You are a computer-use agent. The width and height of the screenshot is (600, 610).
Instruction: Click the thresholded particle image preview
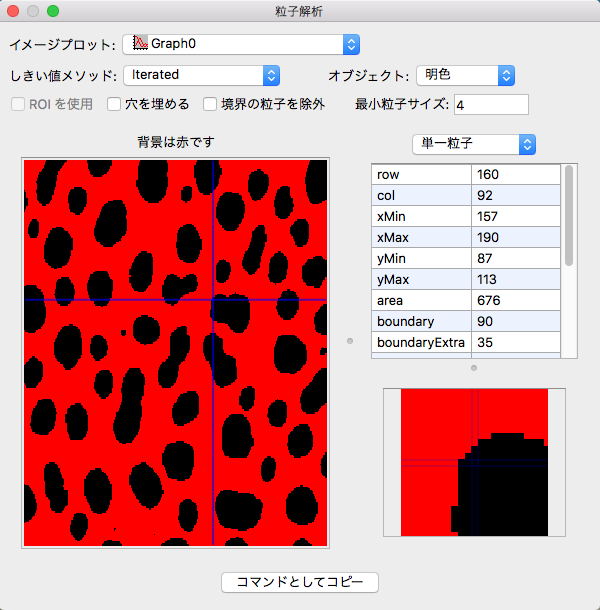tap(175, 353)
